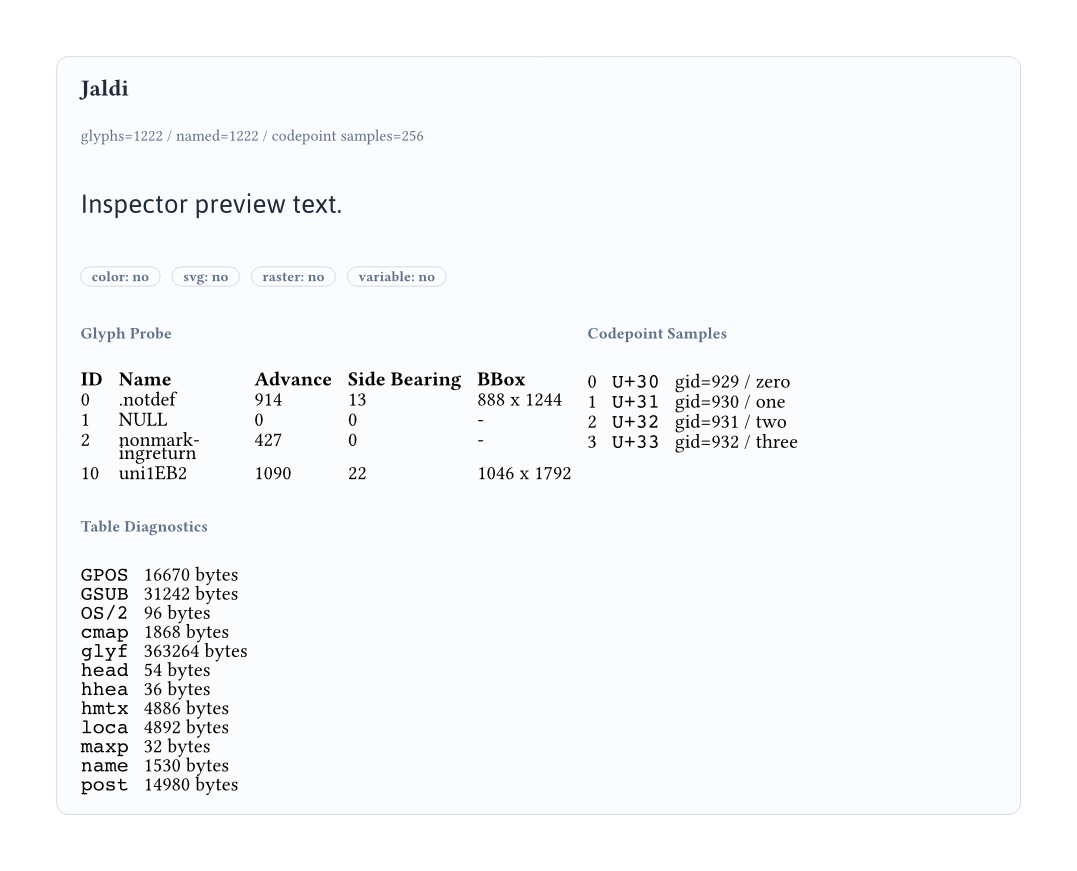The image size is (1077, 871).
Task: Select the glyphs=1222 summary line
Action: click(252, 136)
